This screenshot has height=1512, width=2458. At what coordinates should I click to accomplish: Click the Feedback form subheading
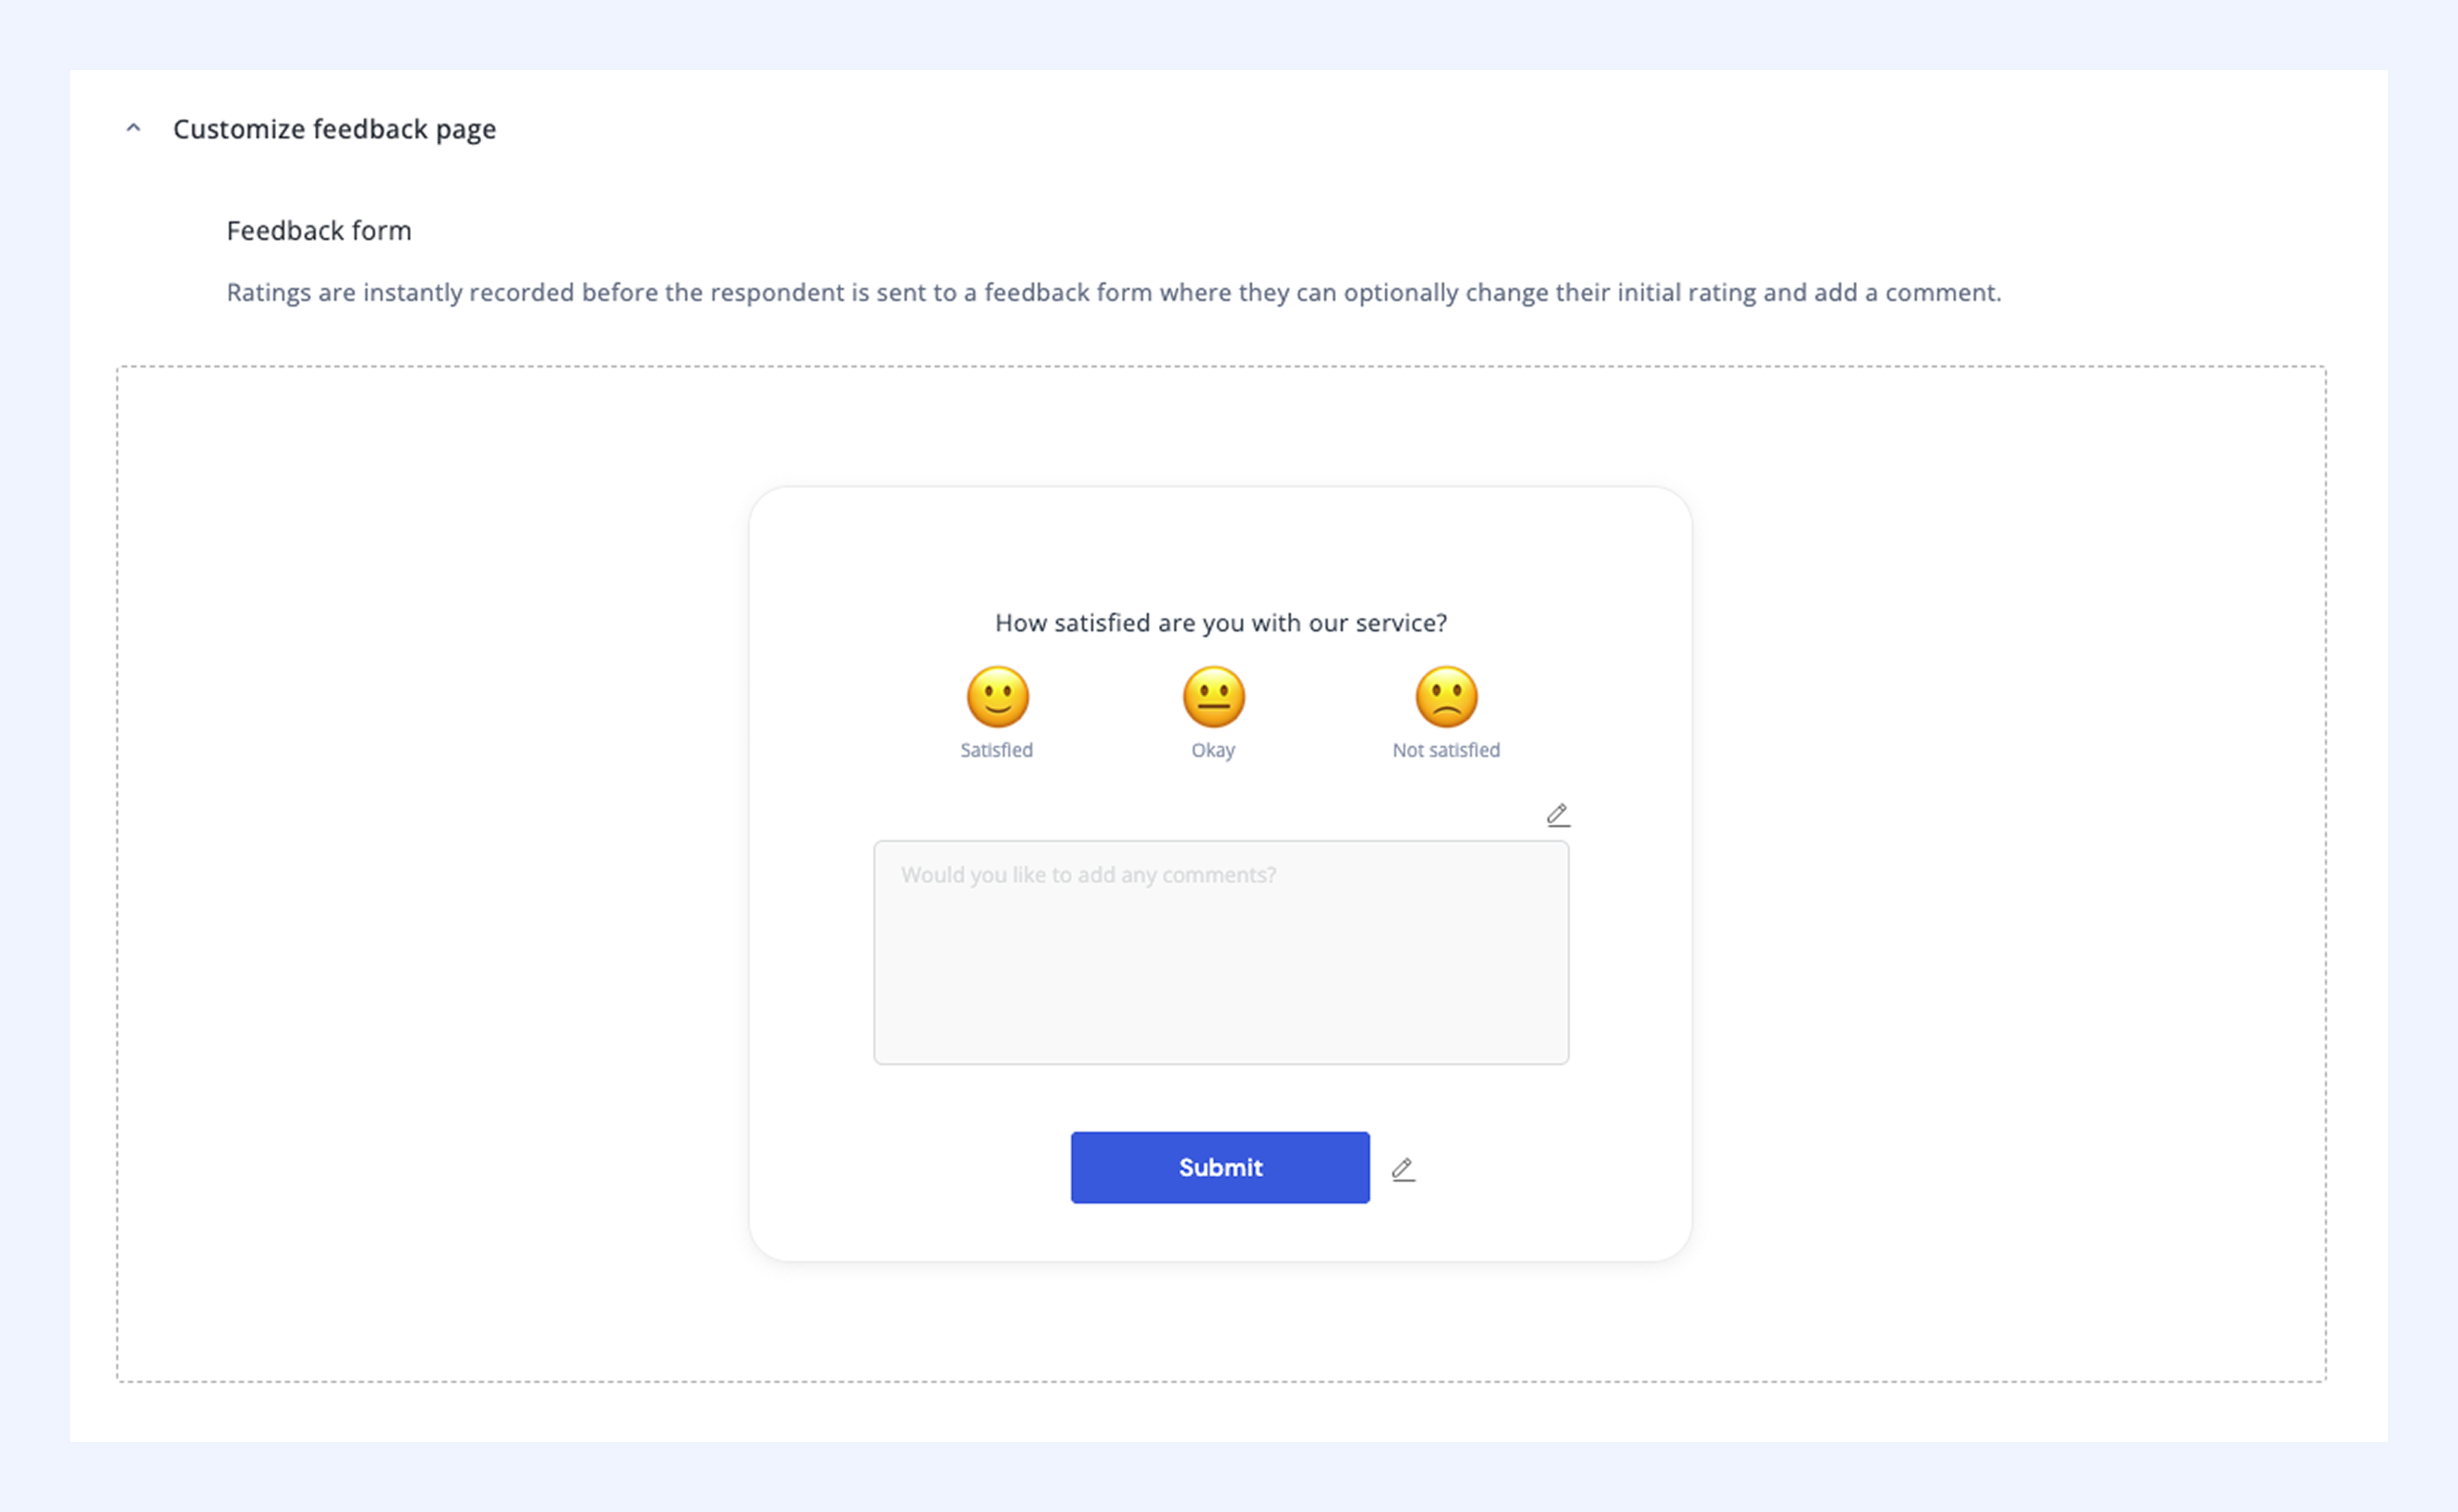[318, 231]
